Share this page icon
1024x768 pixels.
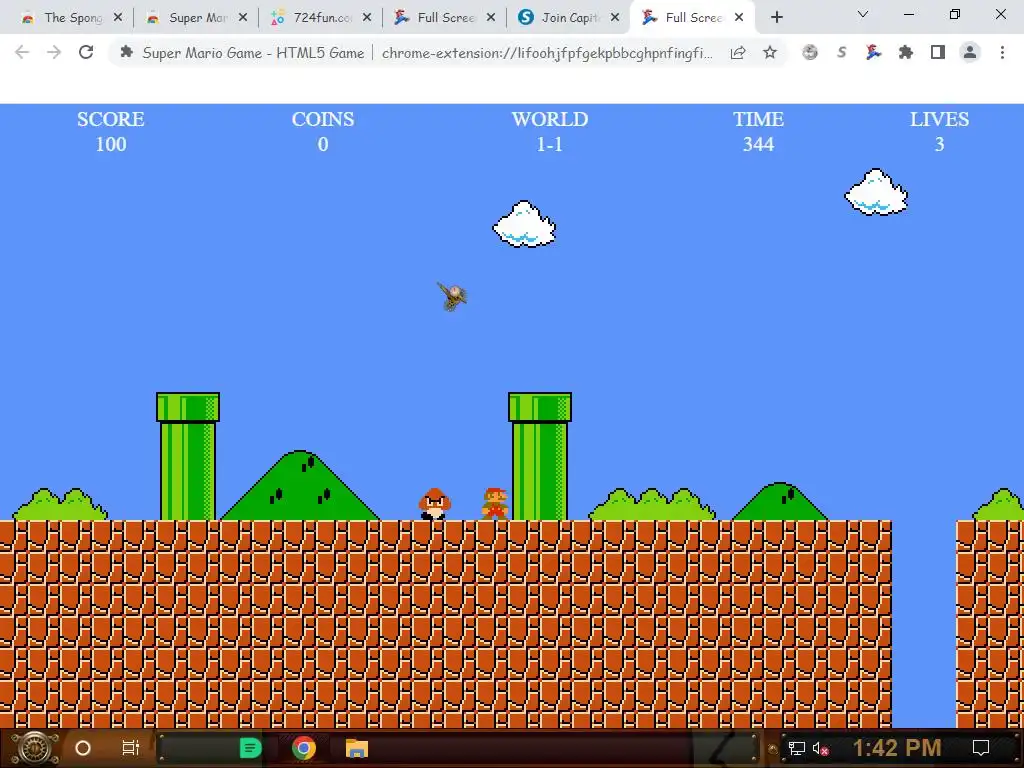[x=738, y=52]
